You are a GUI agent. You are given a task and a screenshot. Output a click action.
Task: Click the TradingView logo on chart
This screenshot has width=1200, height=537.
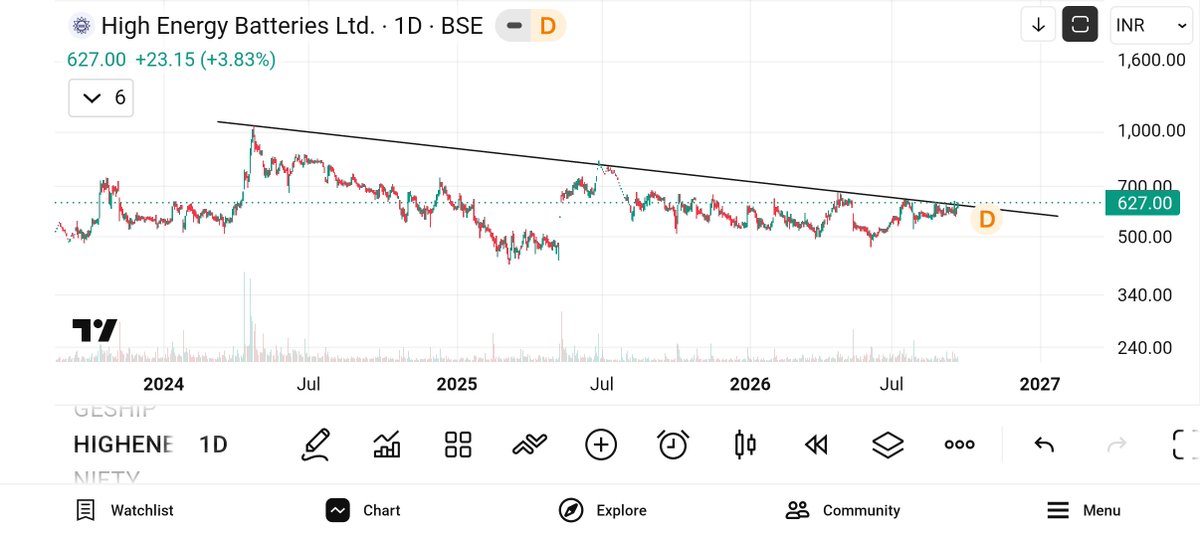pos(95,330)
